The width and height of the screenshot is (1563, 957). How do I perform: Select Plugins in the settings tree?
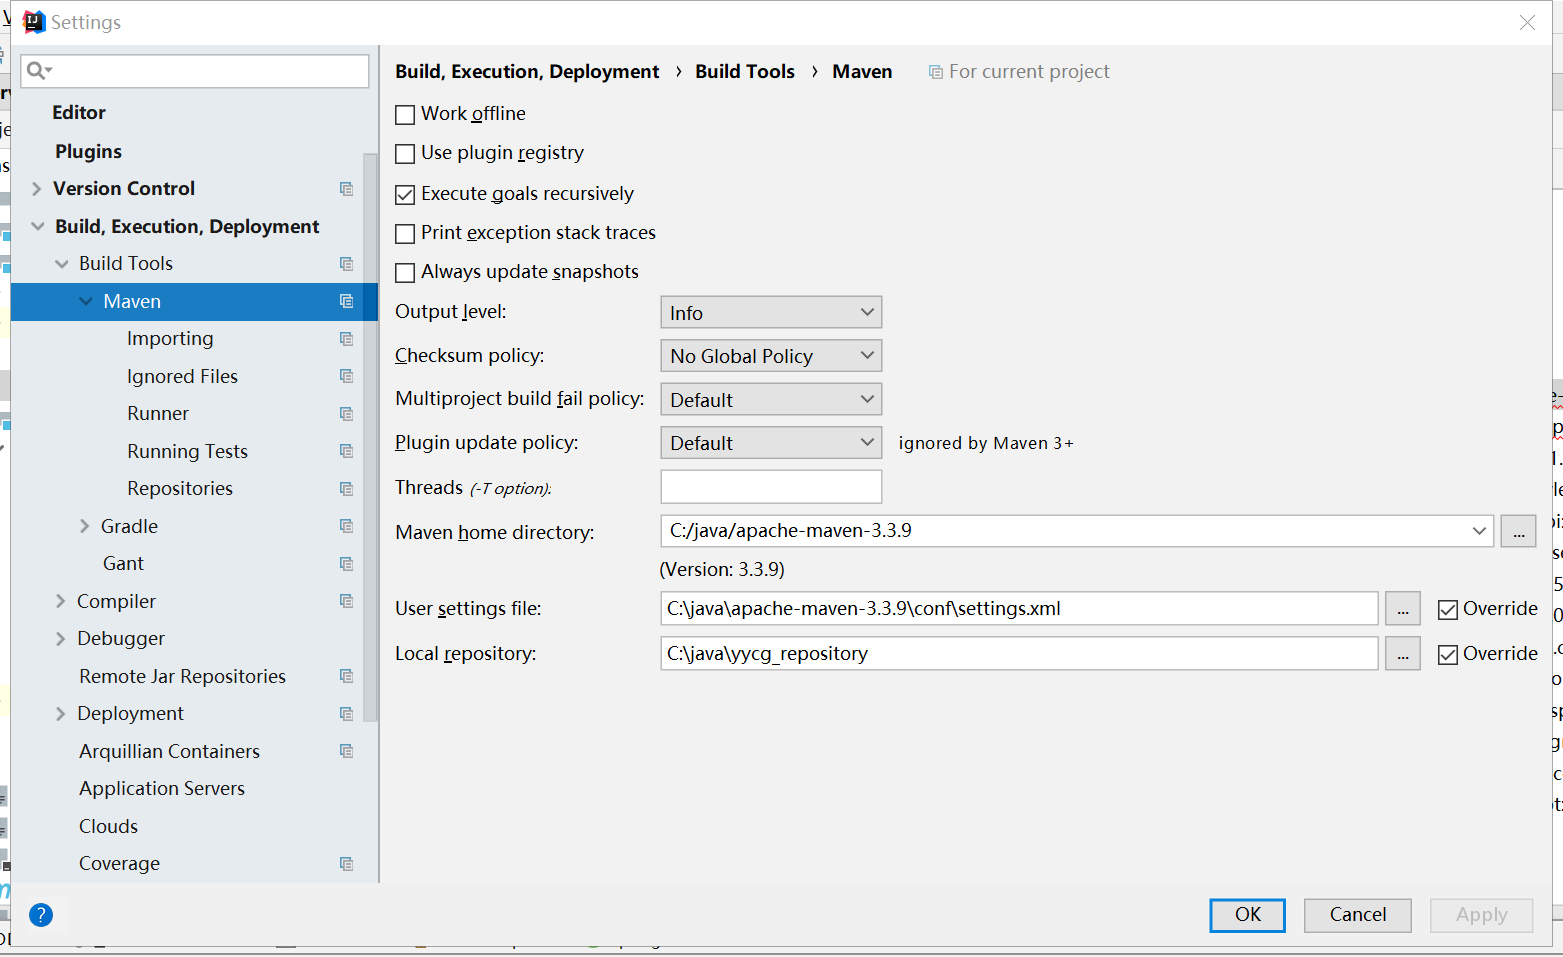coord(88,151)
